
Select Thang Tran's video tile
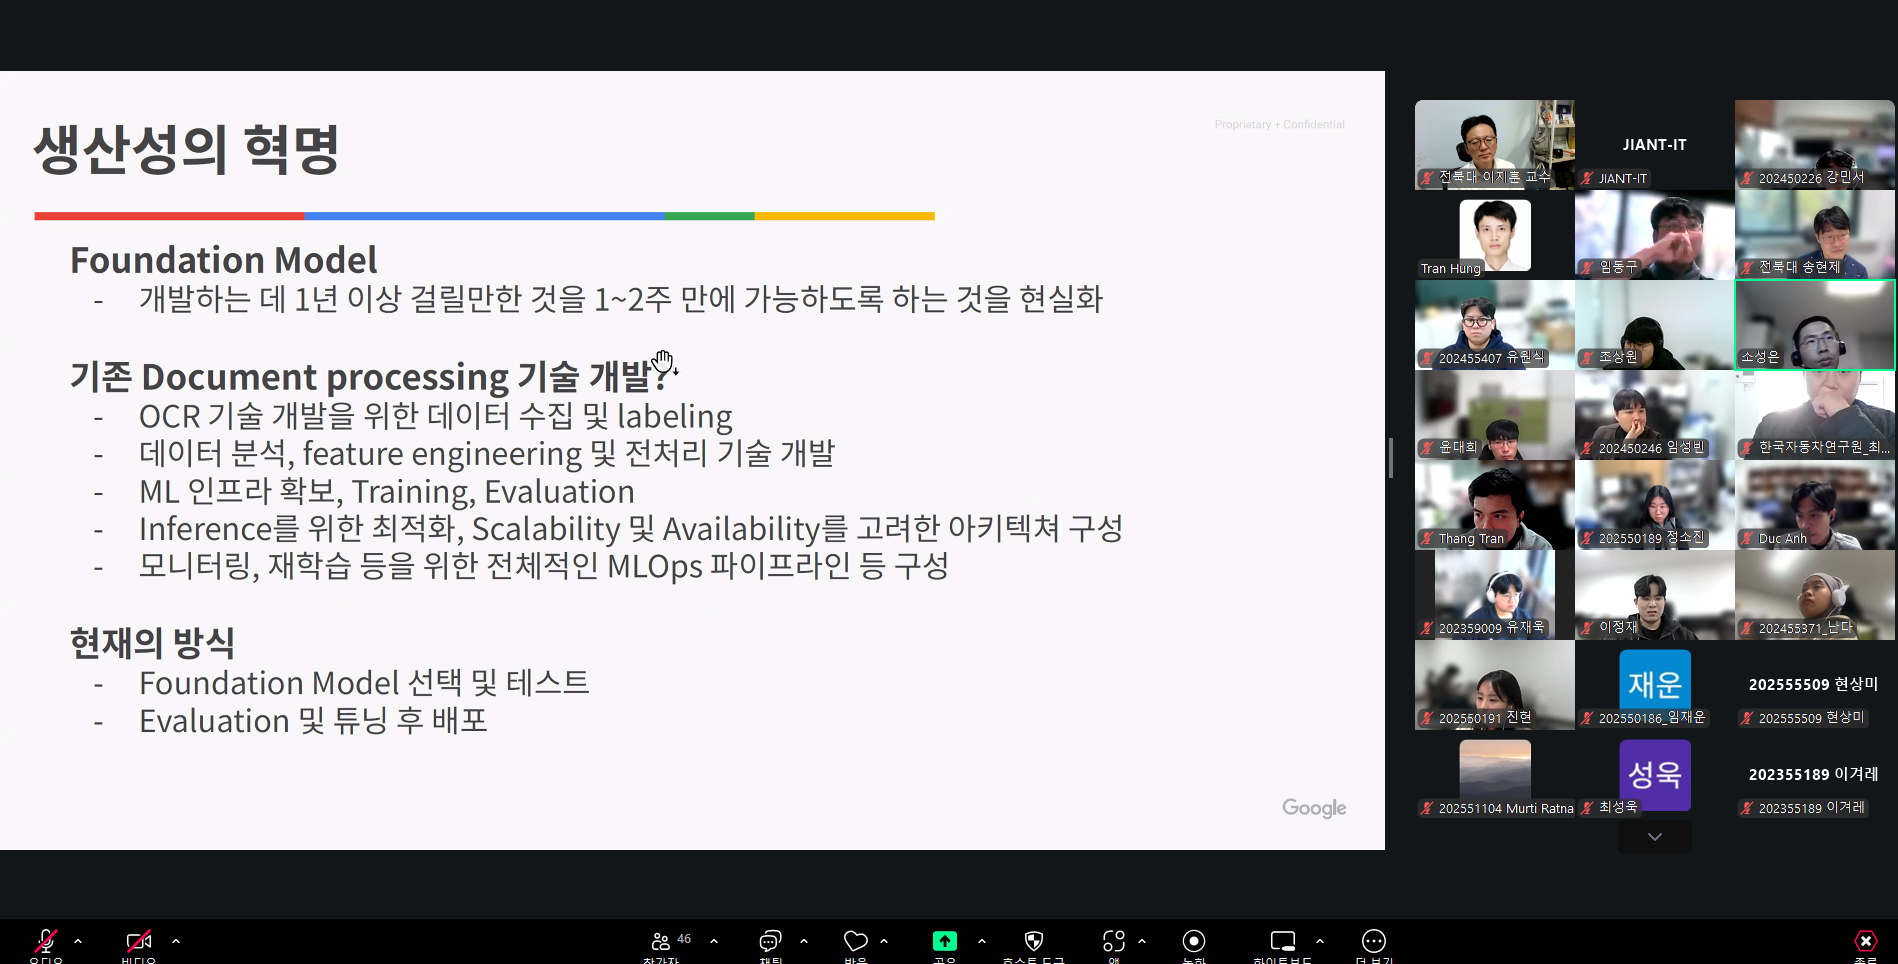(1494, 505)
